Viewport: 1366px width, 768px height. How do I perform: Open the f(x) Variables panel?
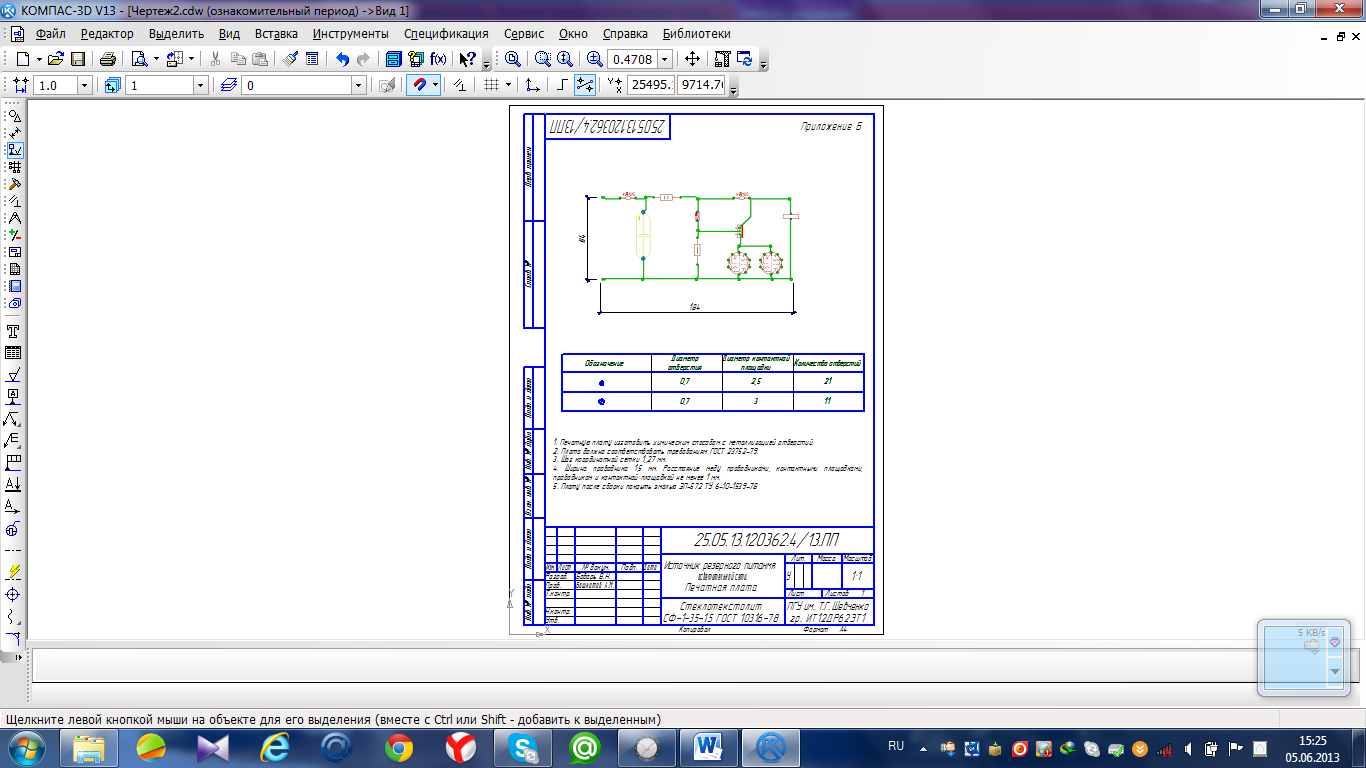(438, 59)
